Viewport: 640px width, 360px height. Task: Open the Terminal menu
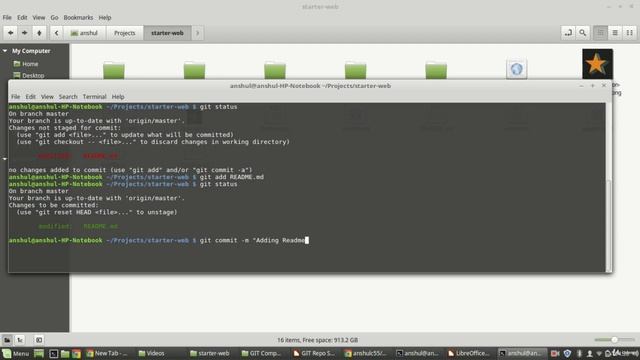pyautogui.click(x=94, y=97)
